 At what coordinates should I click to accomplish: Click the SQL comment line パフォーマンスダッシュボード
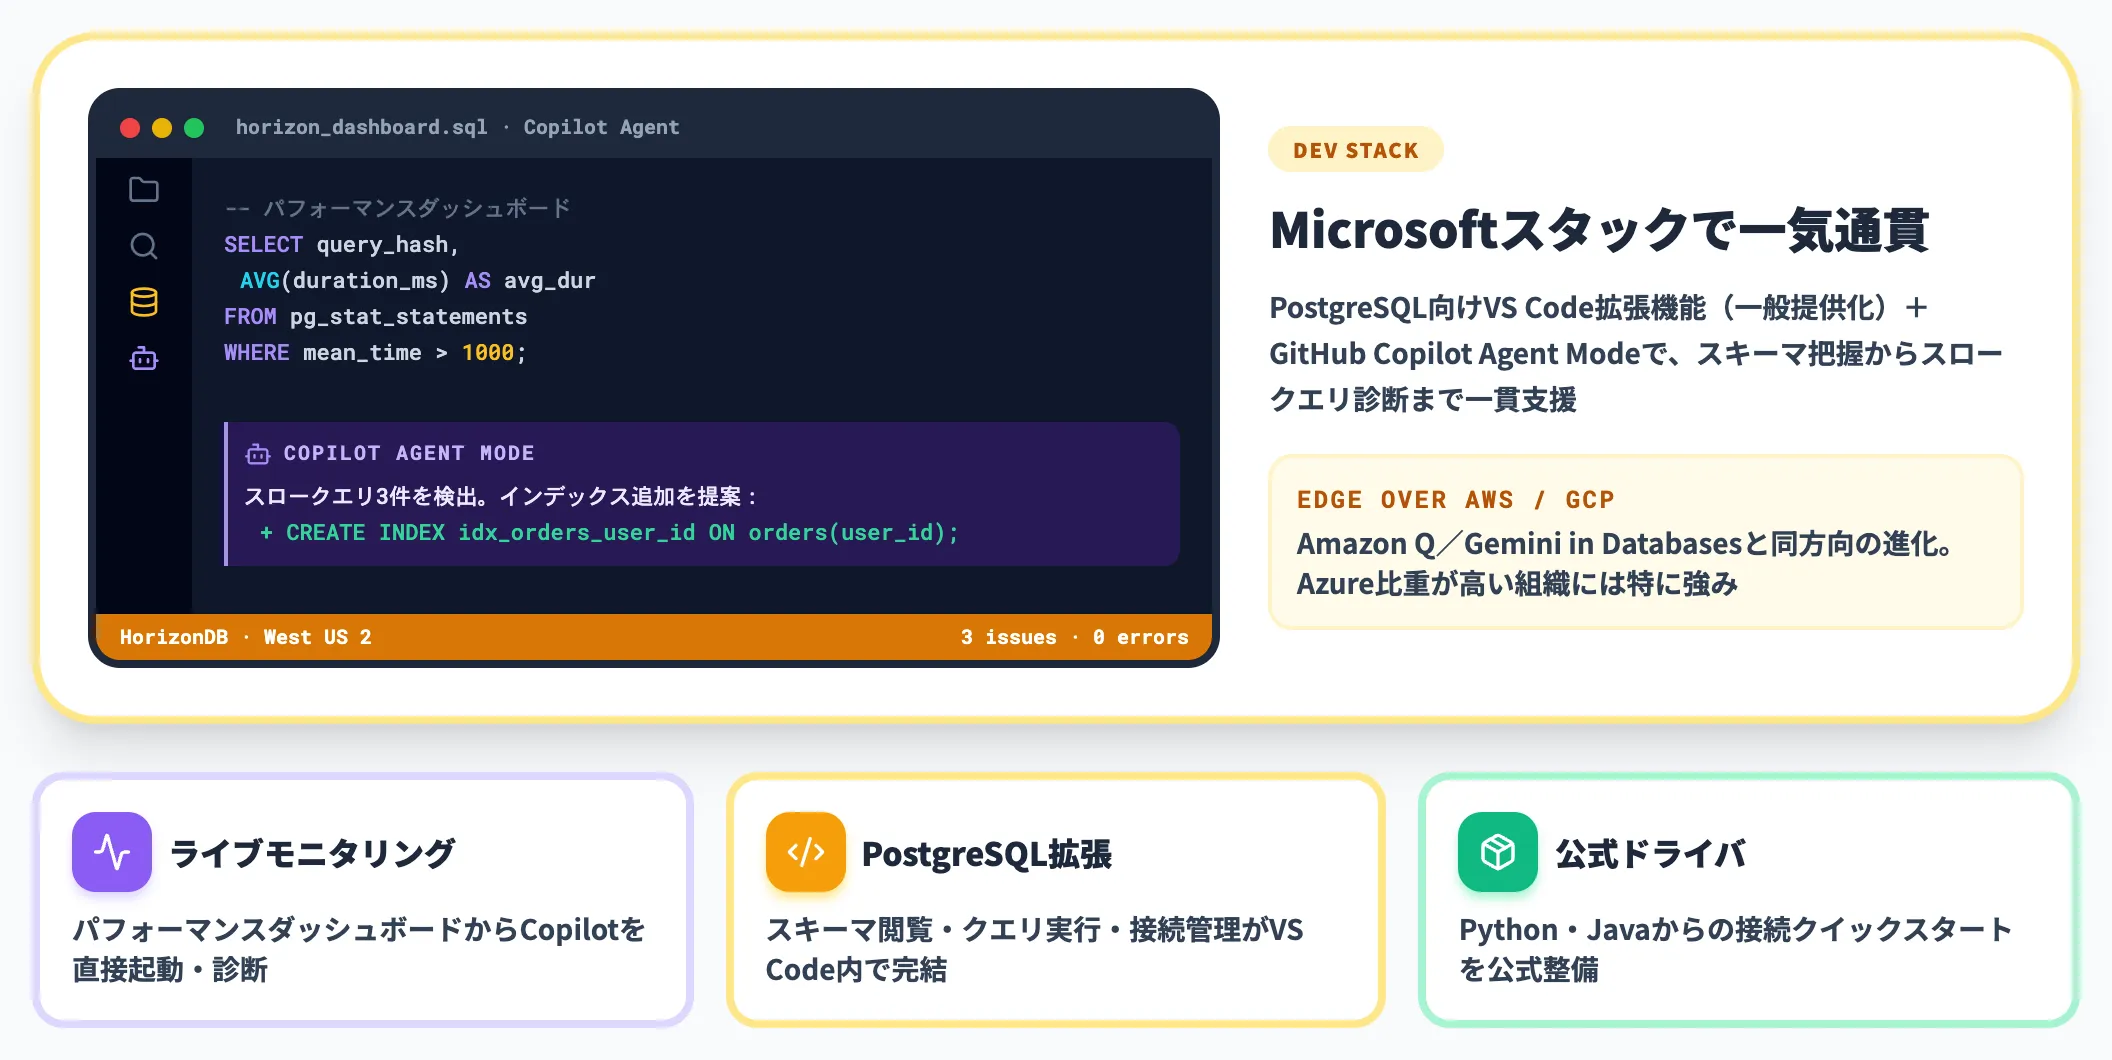point(398,208)
